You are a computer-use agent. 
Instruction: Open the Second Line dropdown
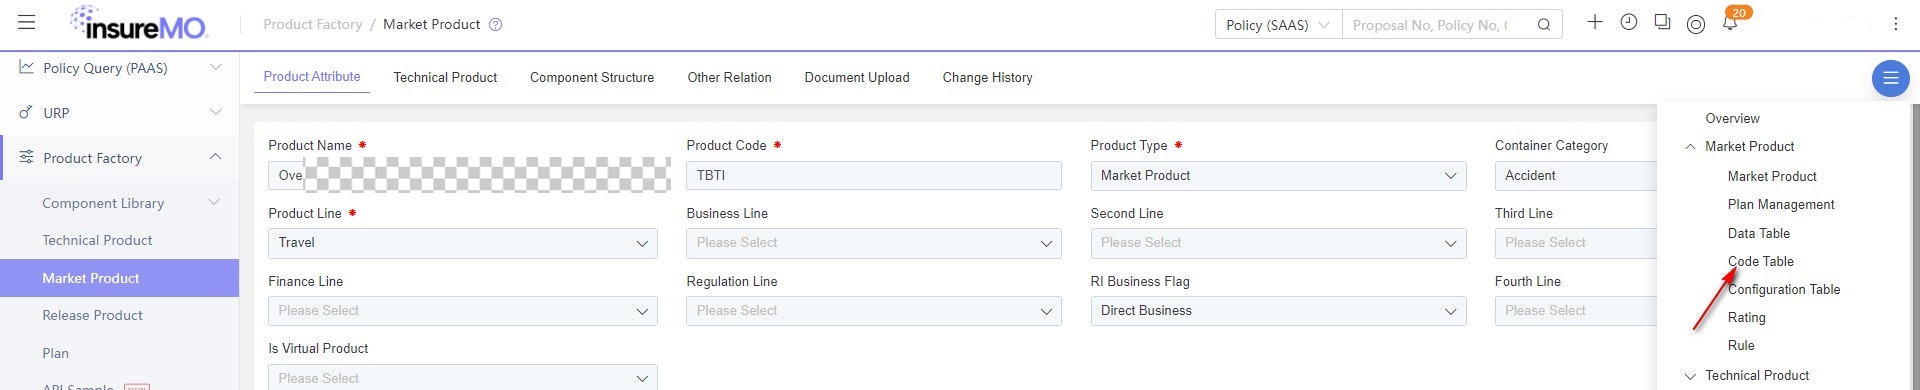click(1278, 243)
